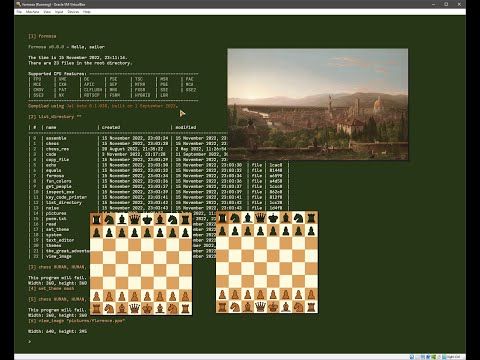Pick the h8 black rook on the left board
The height and width of the screenshot is (360, 480).
185,219
